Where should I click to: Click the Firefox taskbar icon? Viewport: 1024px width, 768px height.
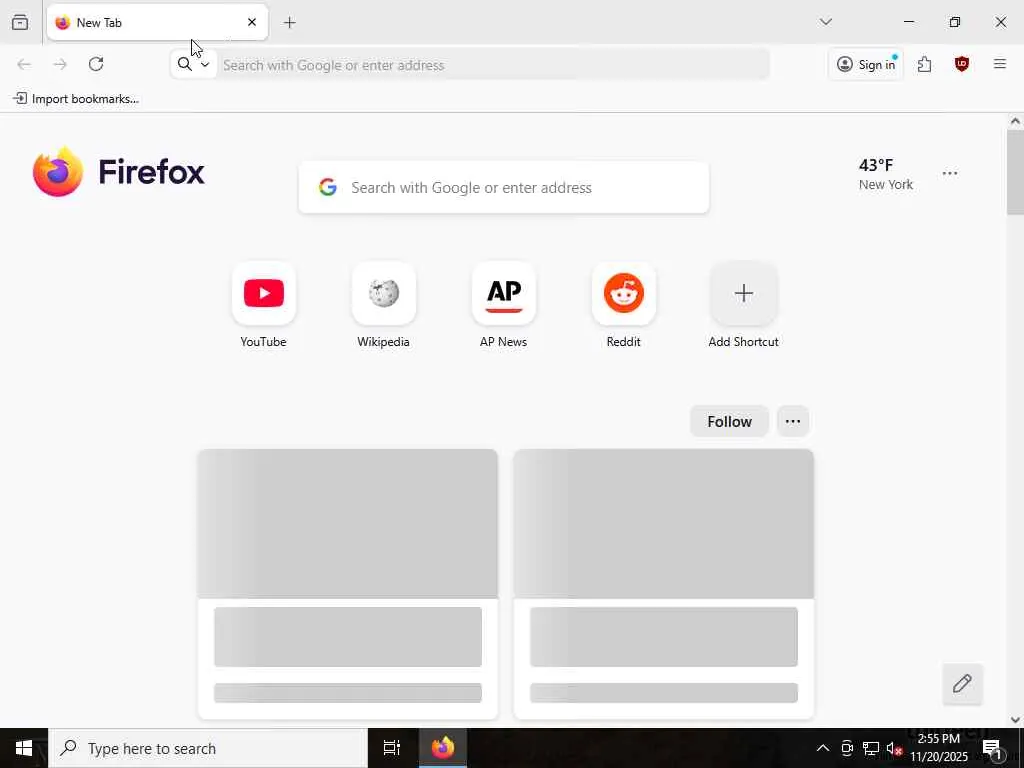tap(443, 748)
